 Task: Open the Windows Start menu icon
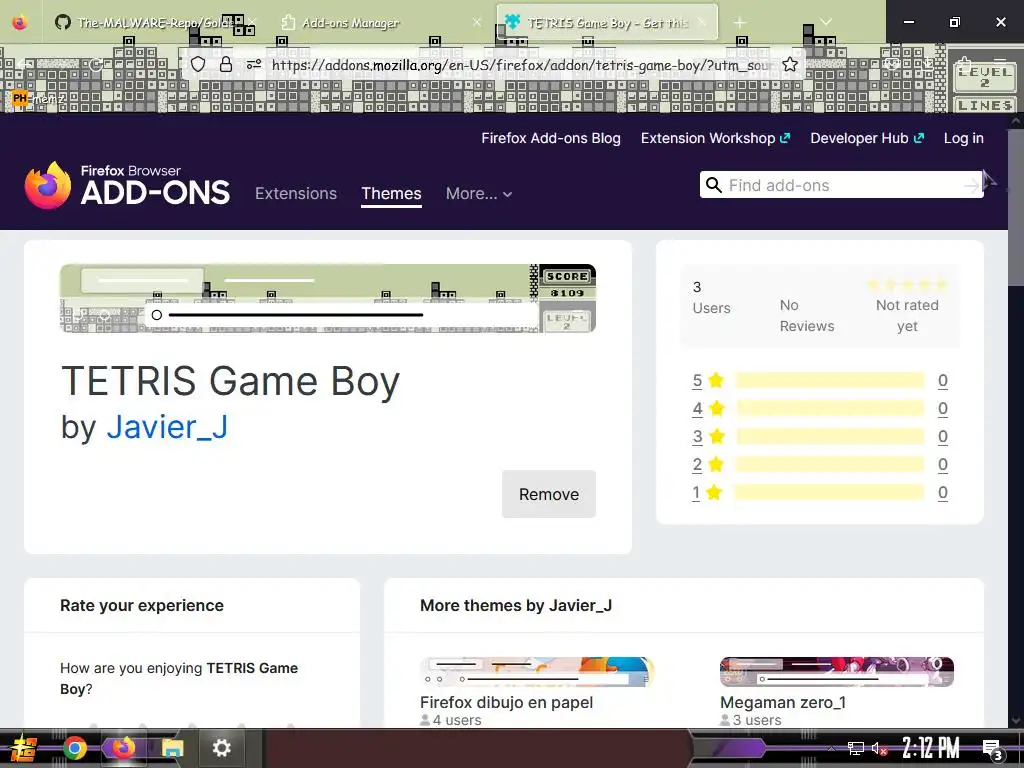pos(24,748)
